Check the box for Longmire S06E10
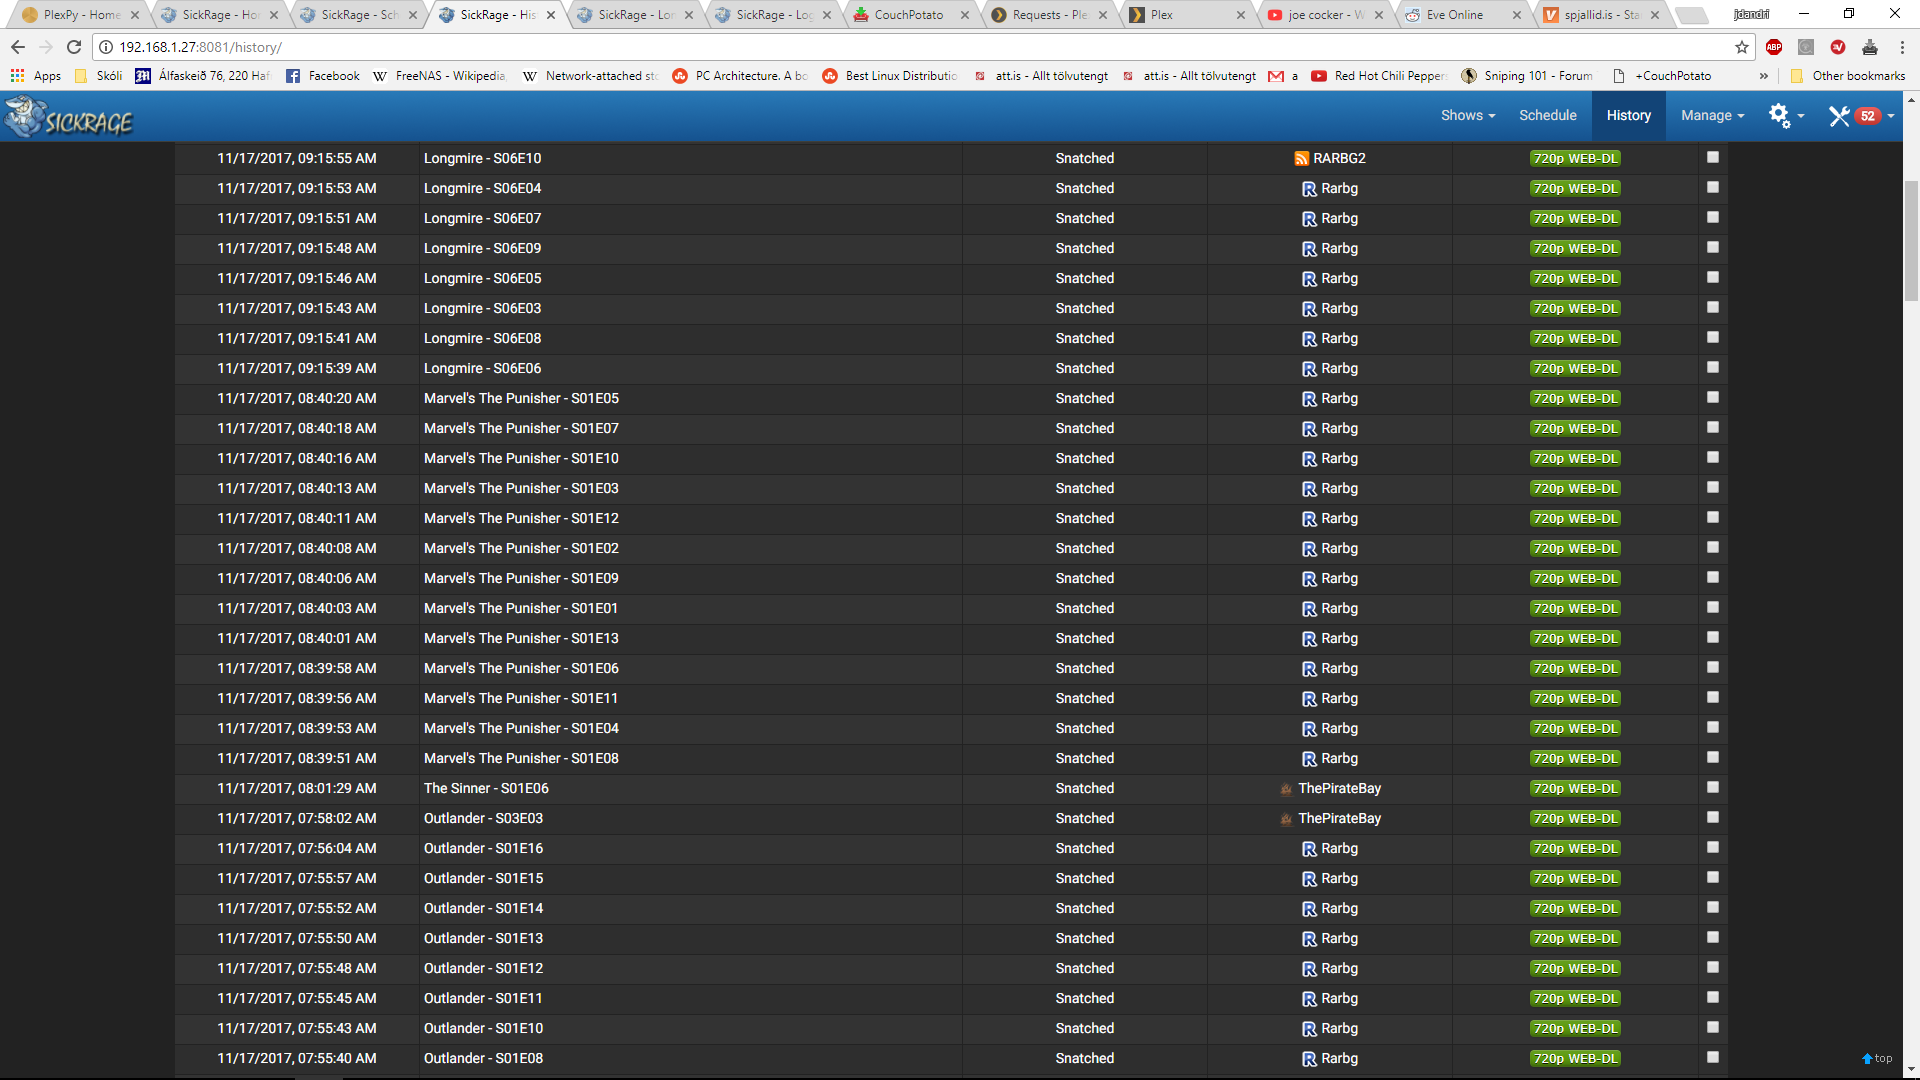1920x1080 pixels. [1713, 157]
